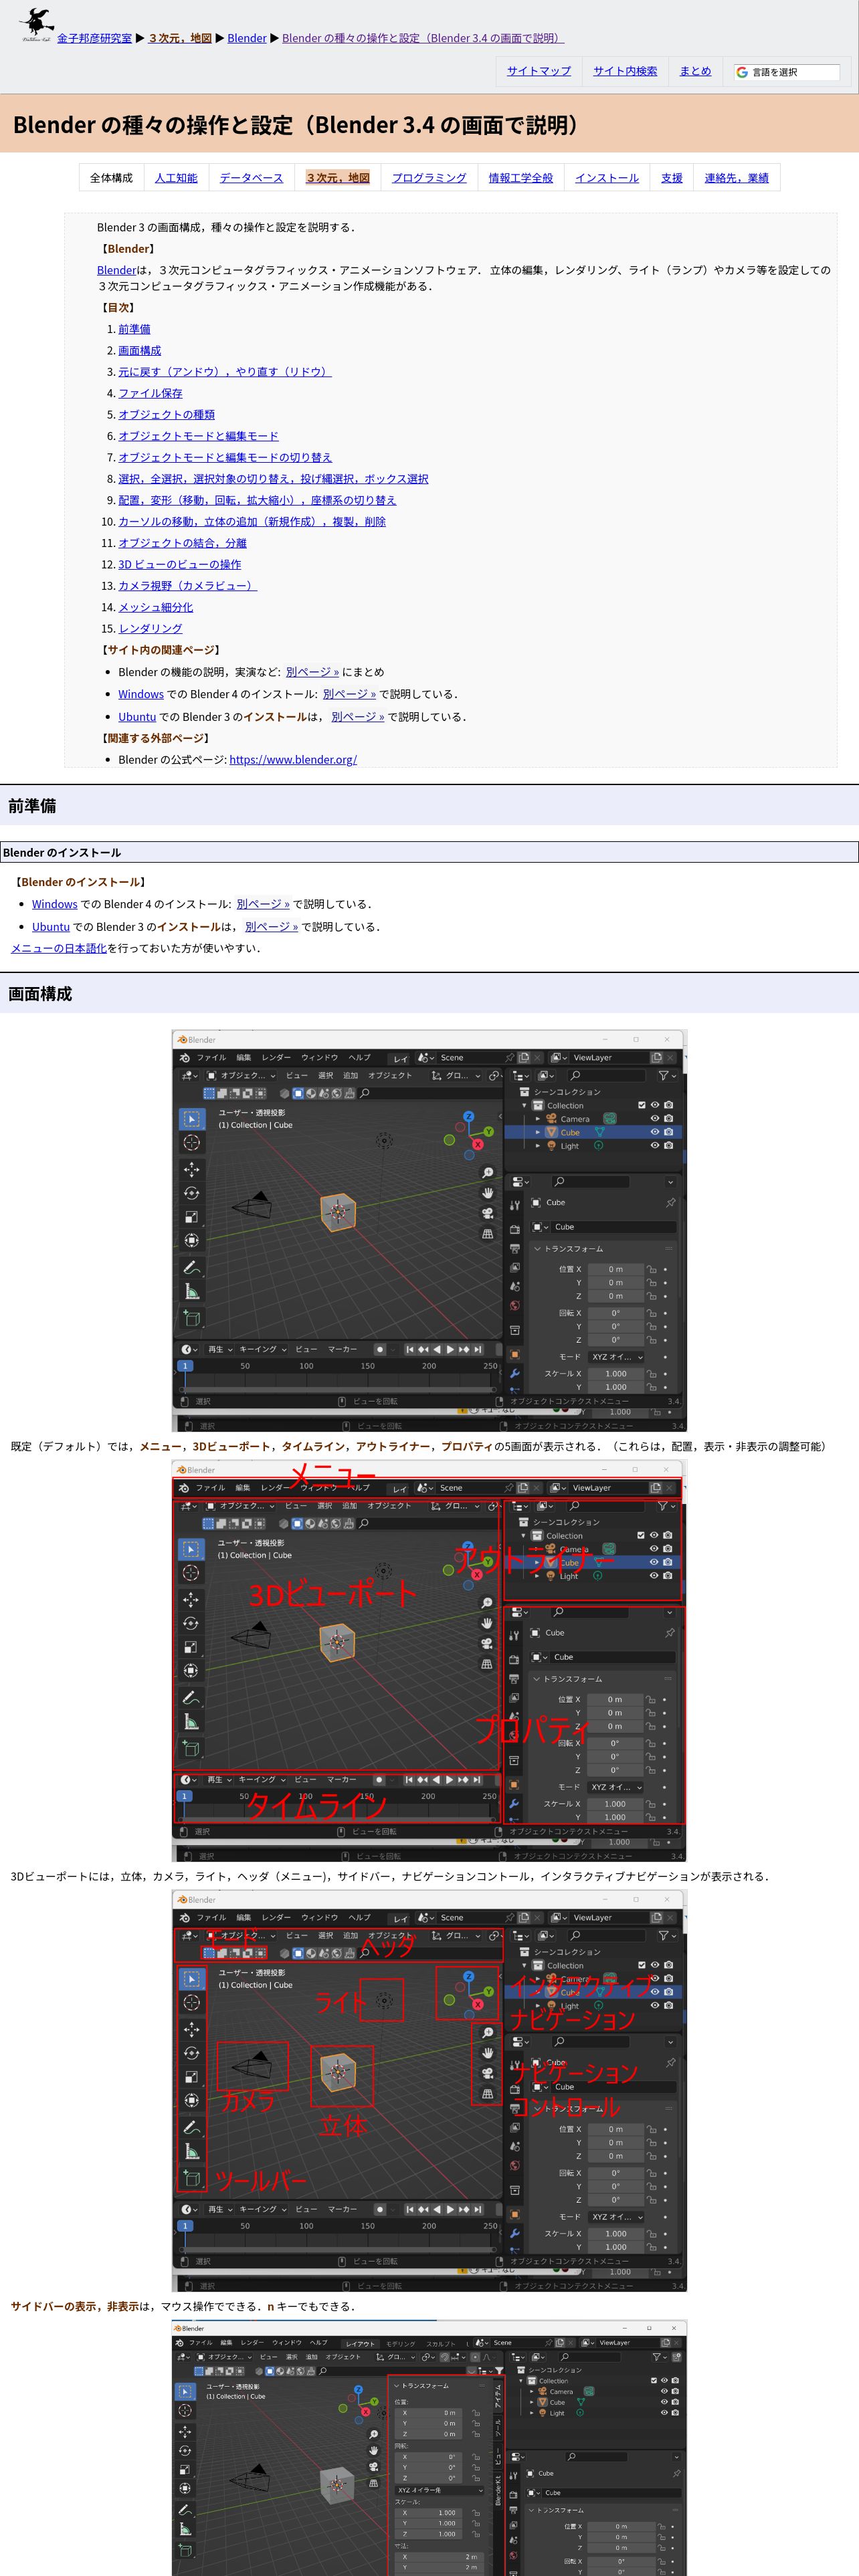859x2576 pixels.
Task: In the top Blender screenshot, hide Camera with its eye icon
Action: [655, 1119]
